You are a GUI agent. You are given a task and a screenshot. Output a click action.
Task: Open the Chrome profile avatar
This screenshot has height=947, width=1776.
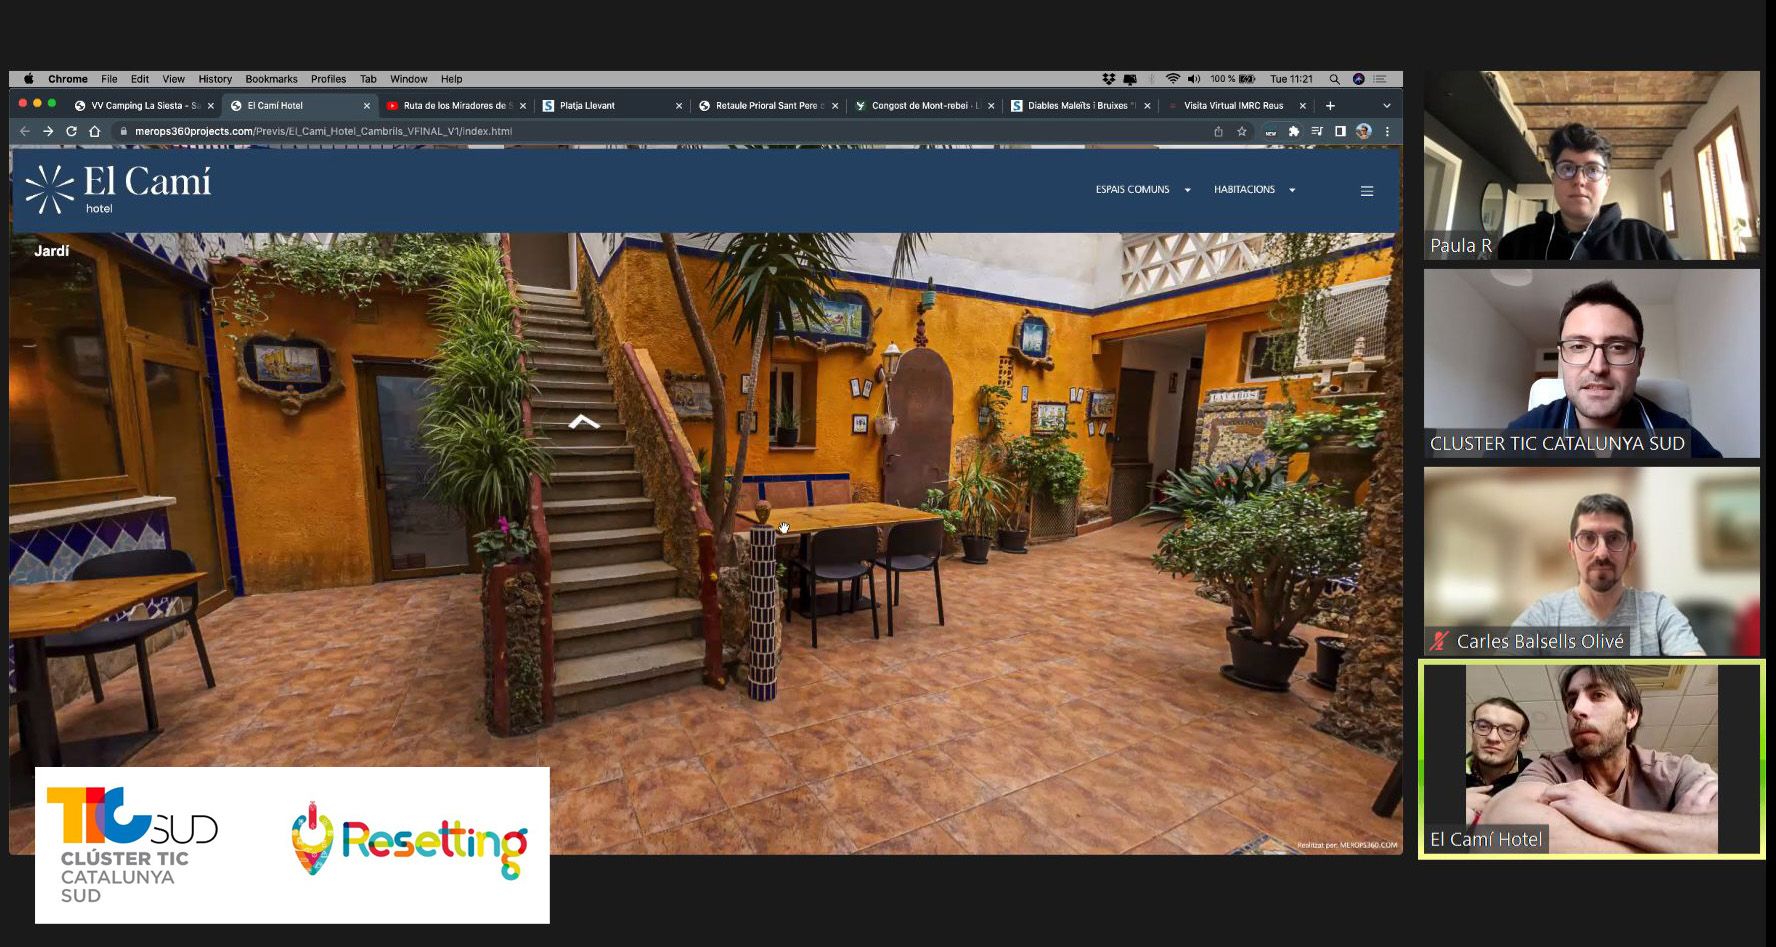pyautogui.click(x=1363, y=131)
